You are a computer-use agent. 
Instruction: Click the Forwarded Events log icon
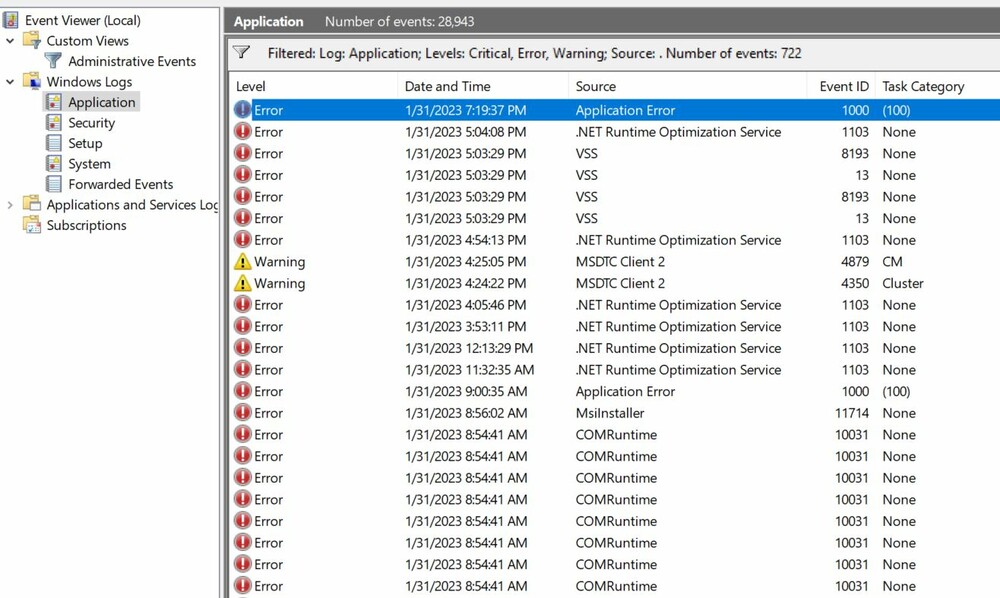[x=53, y=184]
